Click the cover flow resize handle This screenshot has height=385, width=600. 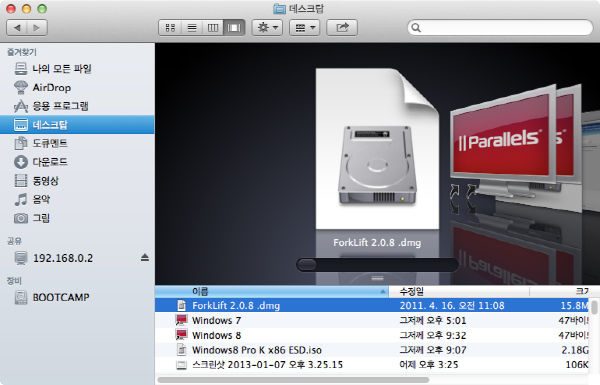[x=377, y=278]
